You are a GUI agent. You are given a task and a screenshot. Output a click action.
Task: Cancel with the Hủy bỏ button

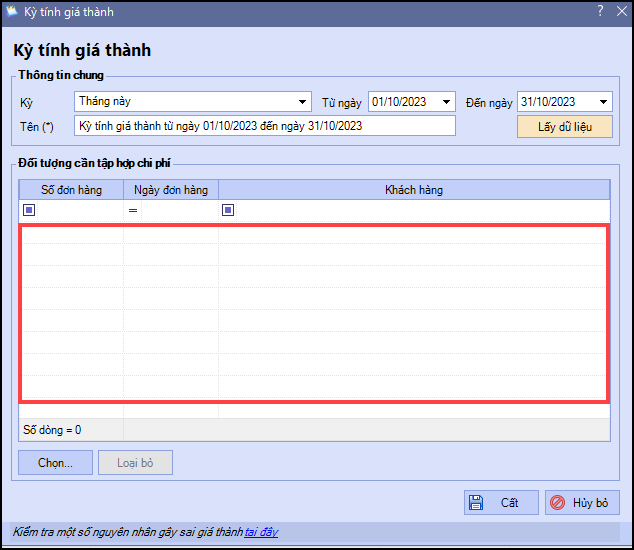click(x=582, y=502)
